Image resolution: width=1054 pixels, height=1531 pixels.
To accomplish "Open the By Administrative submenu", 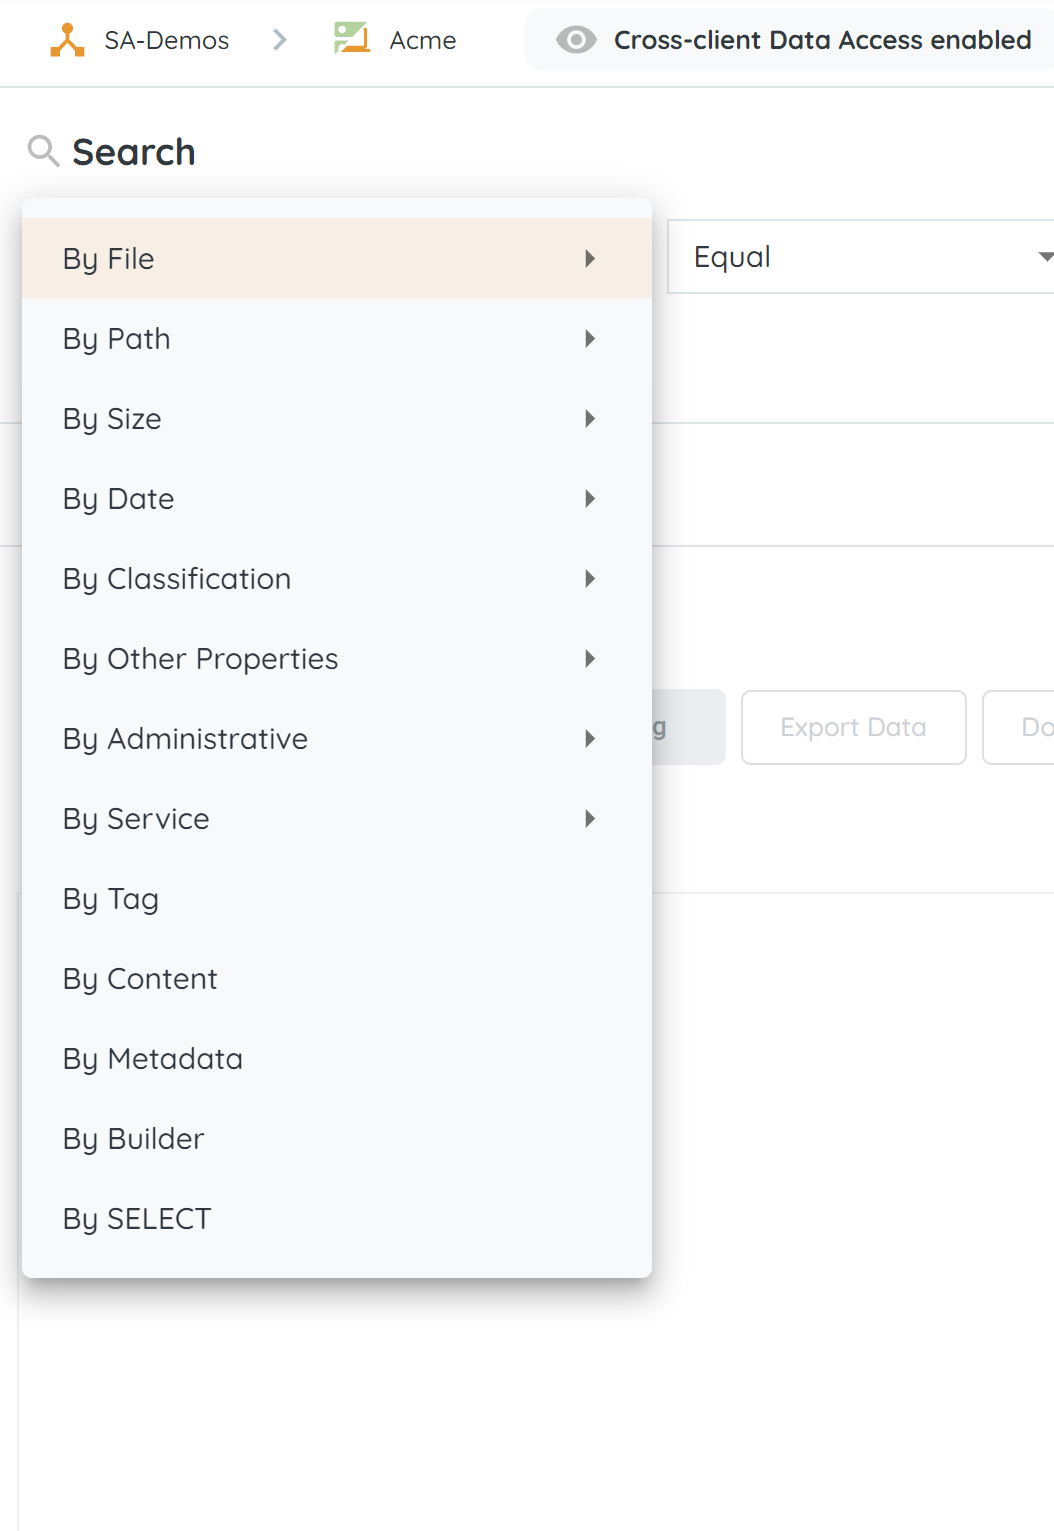I will click(x=186, y=739).
